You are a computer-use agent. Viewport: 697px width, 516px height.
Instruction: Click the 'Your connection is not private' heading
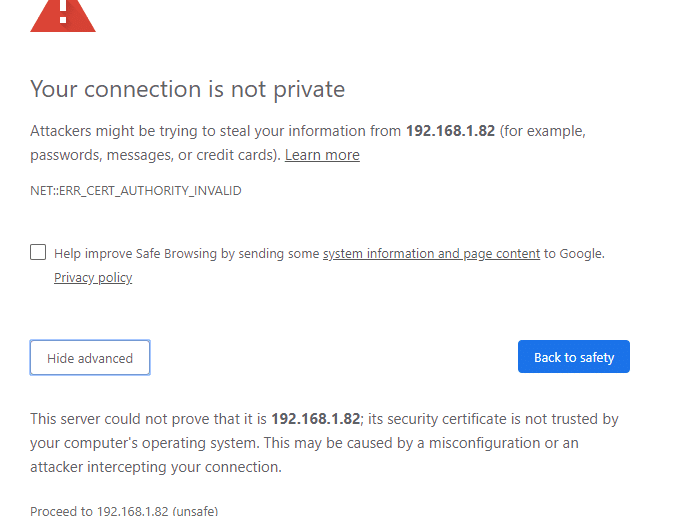pos(187,89)
